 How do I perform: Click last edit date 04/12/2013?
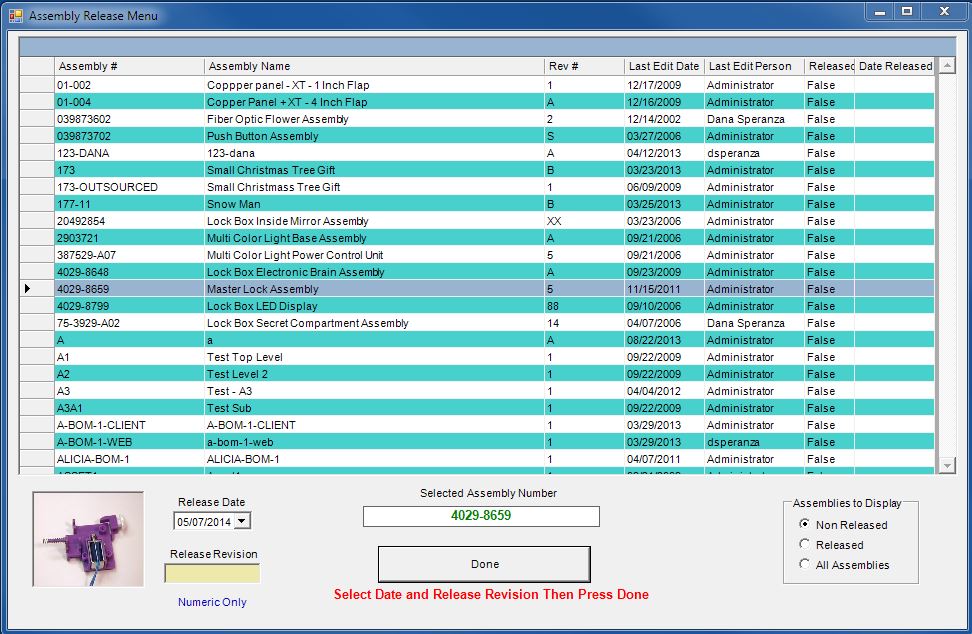coord(654,153)
